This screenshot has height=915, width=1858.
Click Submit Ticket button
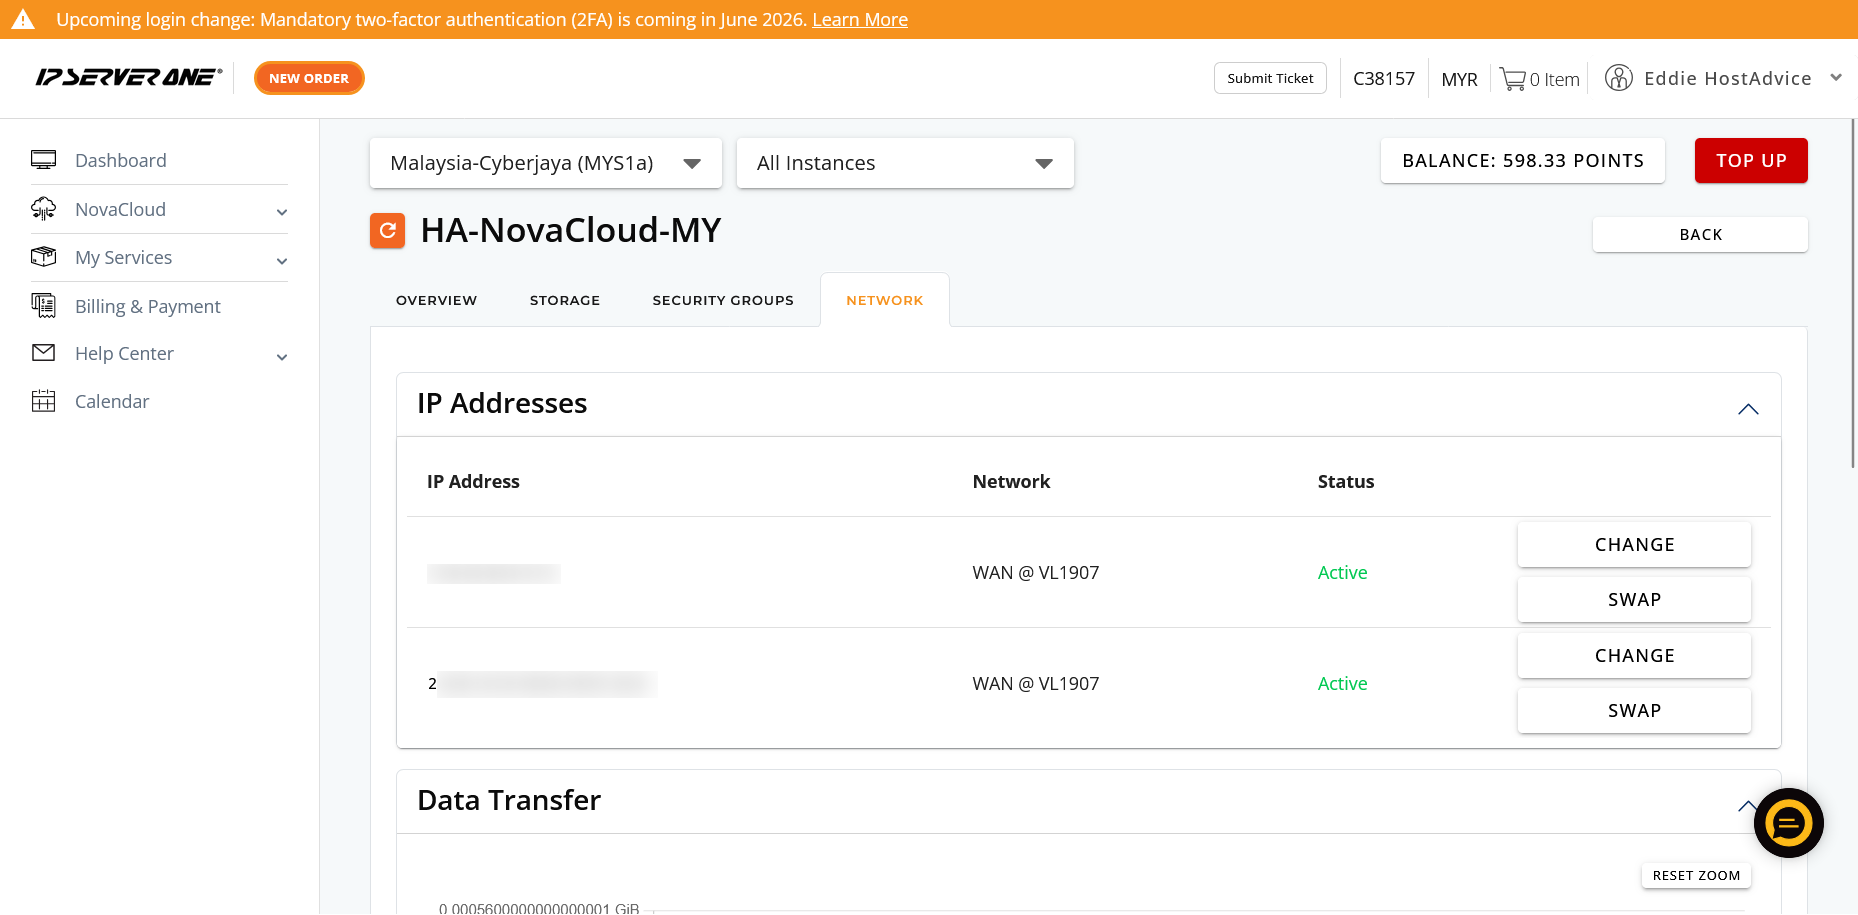coord(1270,78)
